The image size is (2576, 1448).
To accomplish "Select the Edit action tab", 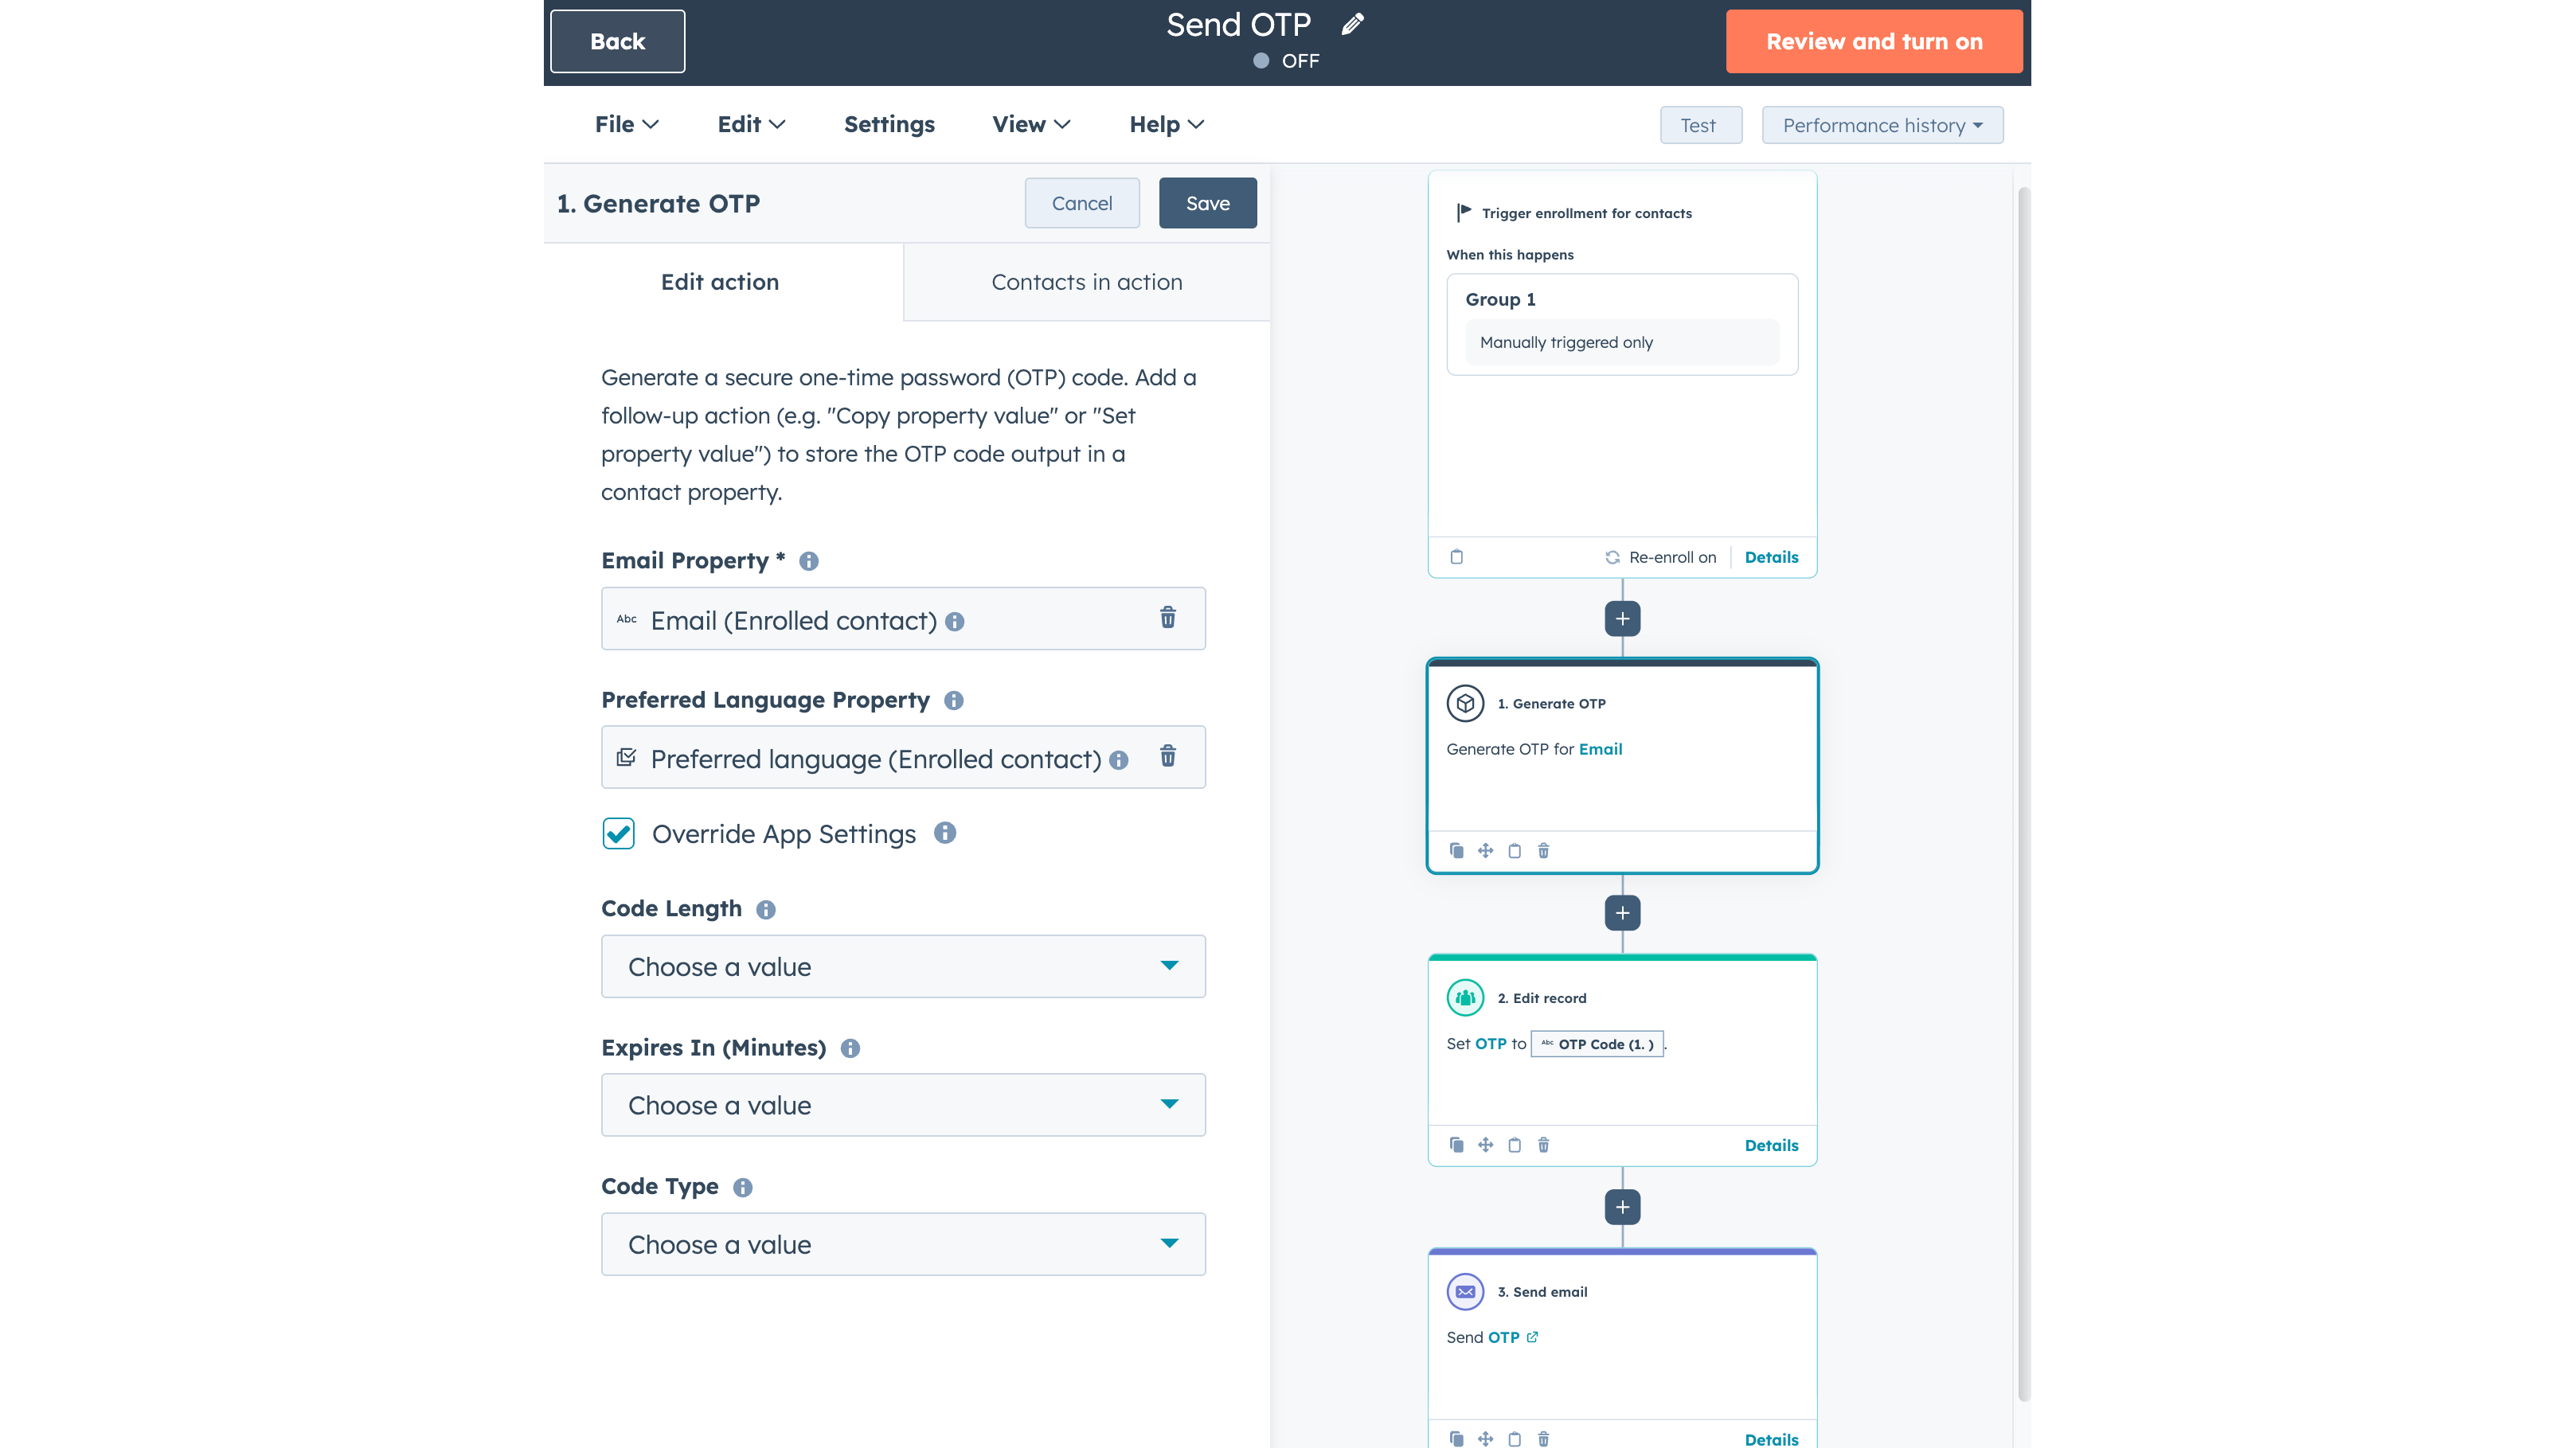I will pyautogui.click(x=720, y=282).
